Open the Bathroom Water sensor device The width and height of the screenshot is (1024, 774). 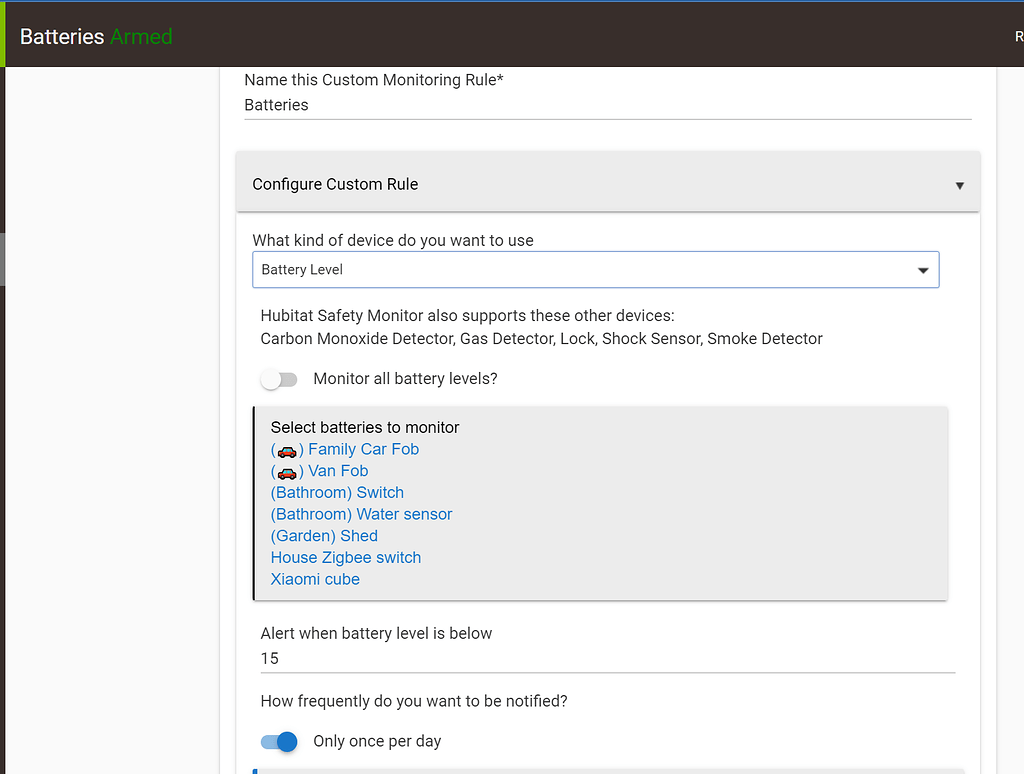click(x=361, y=514)
